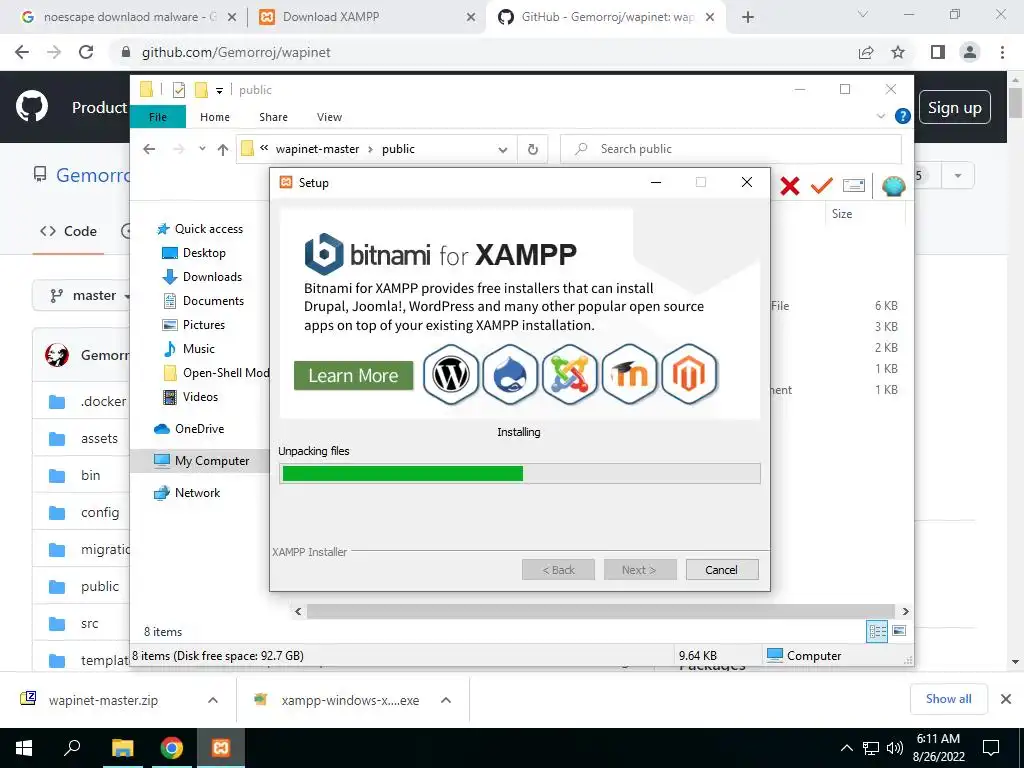Expand the Explorer ribbon chevron
1024x768 pixels.
(881, 116)
